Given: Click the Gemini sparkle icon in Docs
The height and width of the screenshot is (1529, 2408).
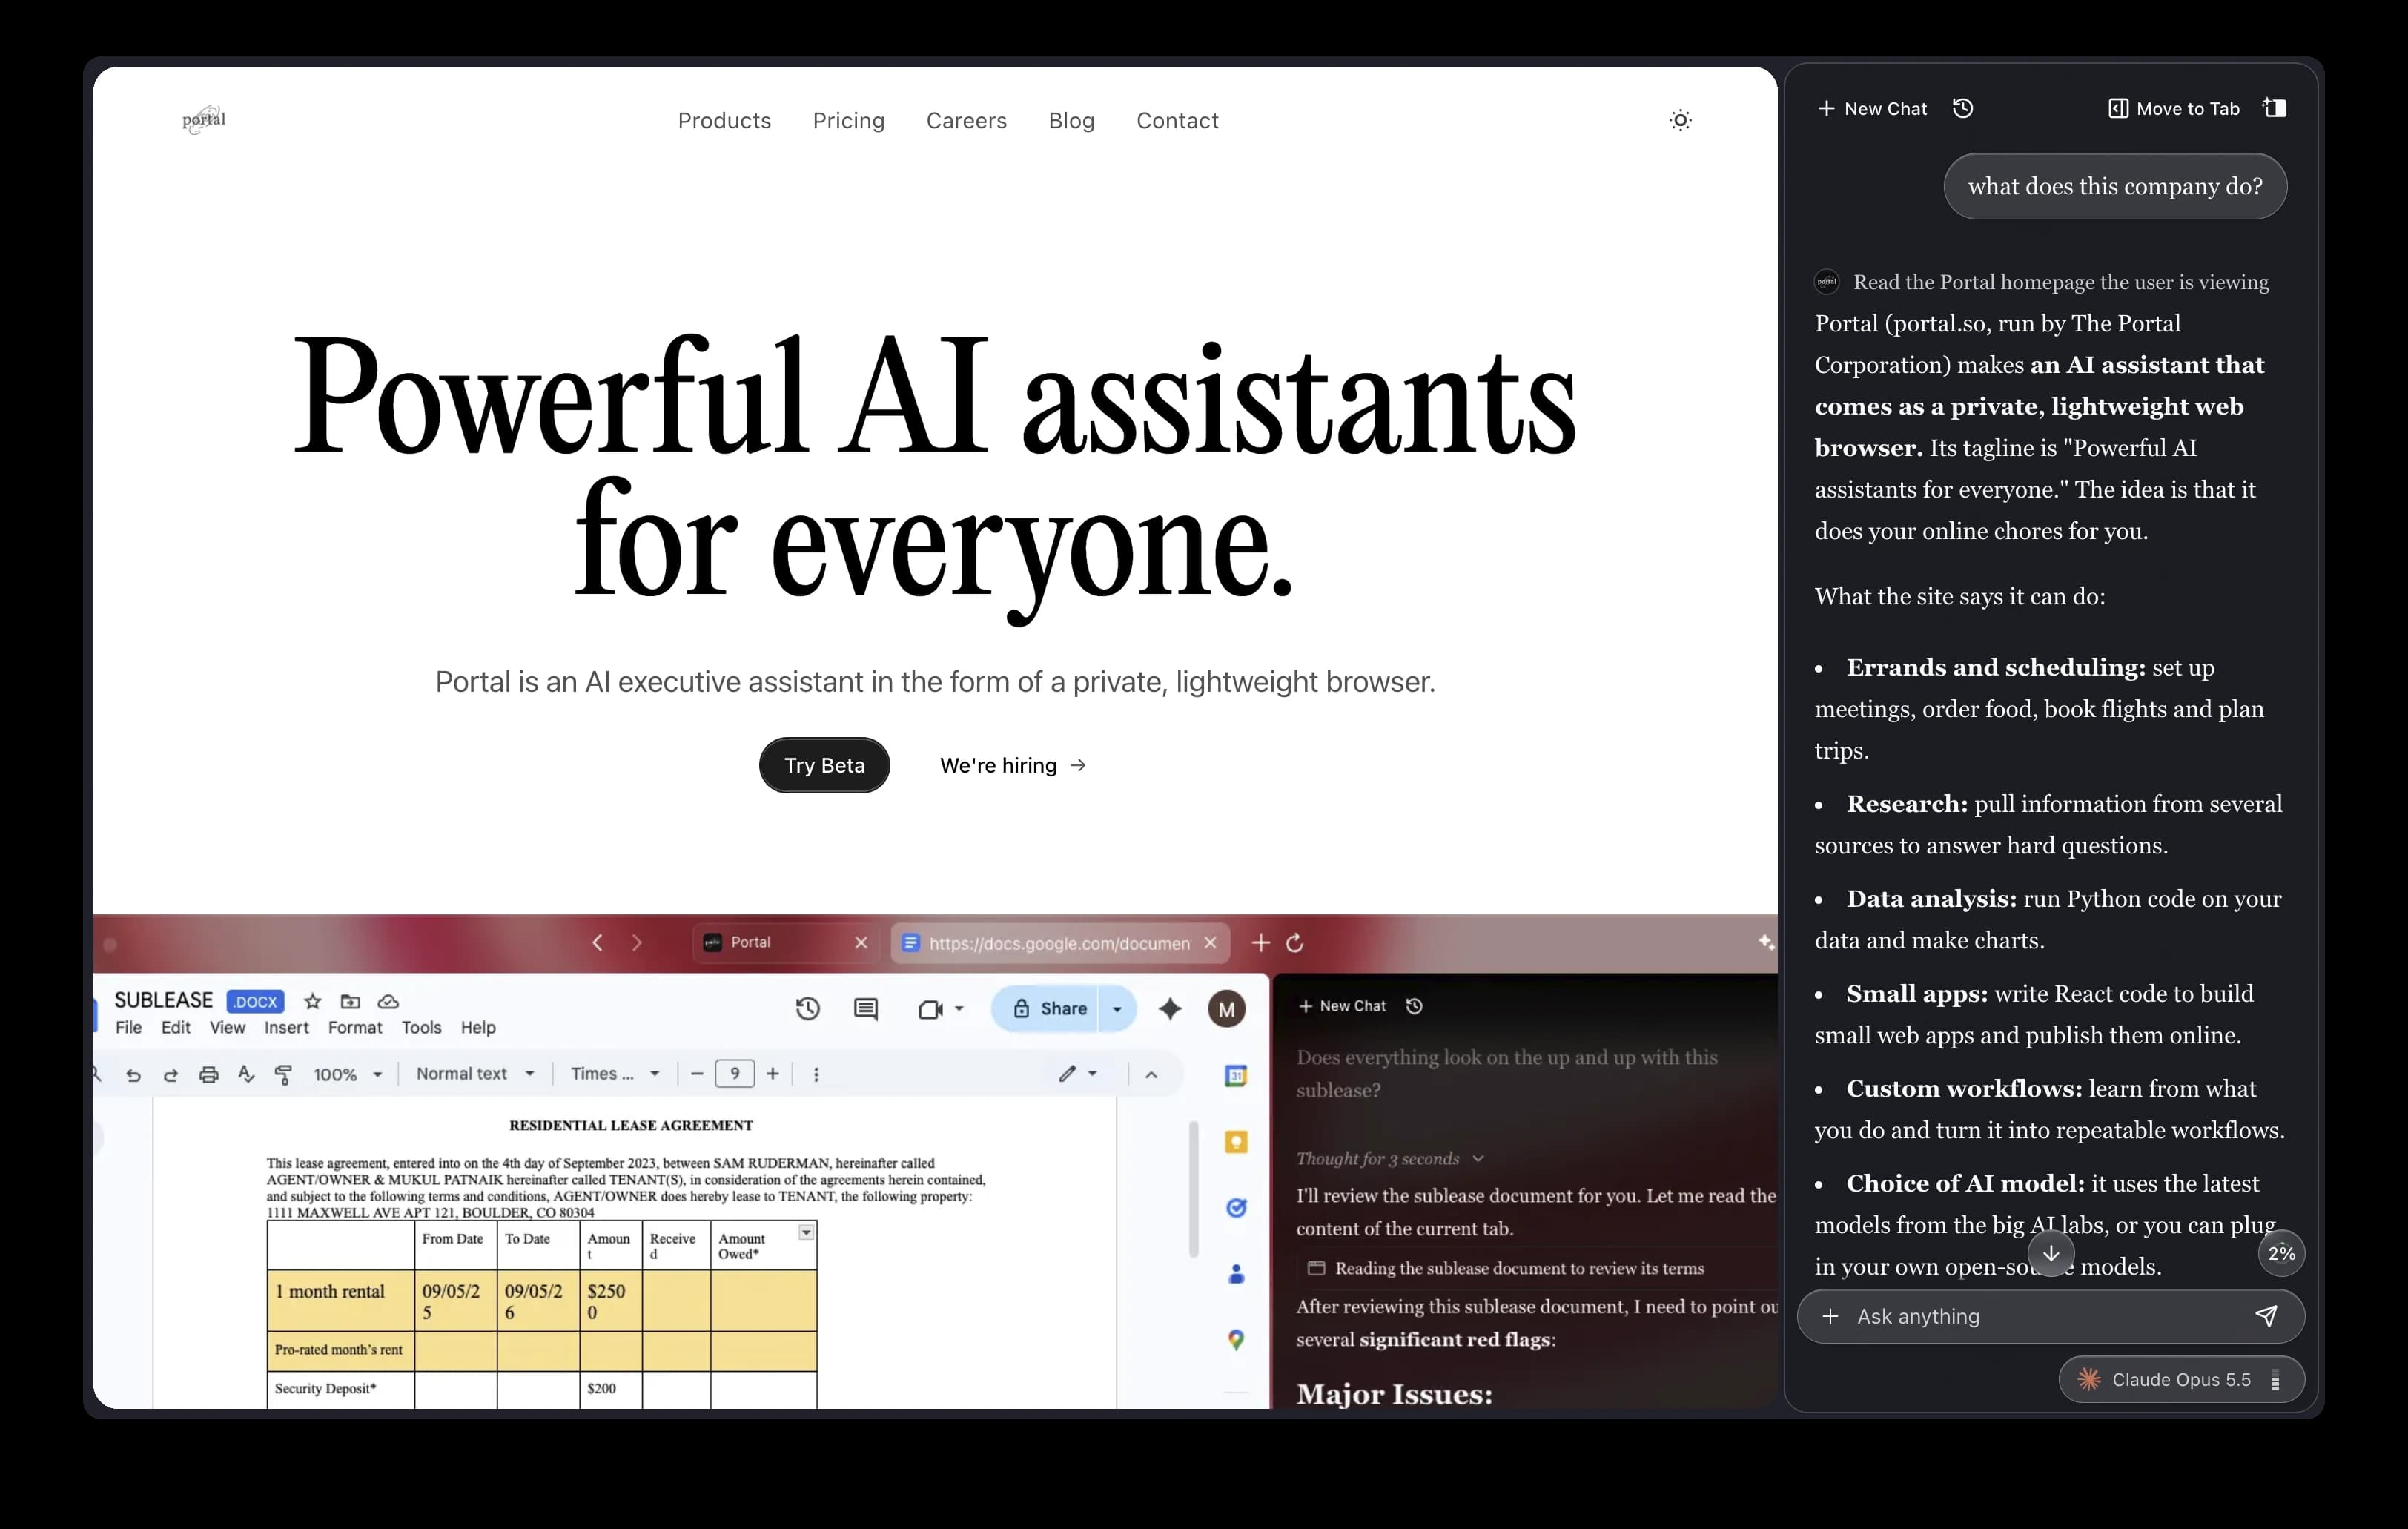Looking at the screenshot, I should (1170, 1009).
